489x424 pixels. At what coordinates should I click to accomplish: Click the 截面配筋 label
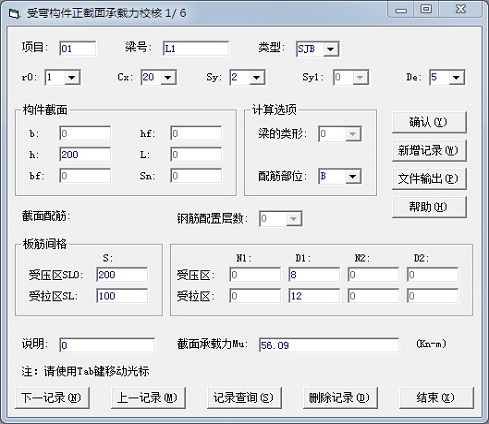tap(46, 216)
